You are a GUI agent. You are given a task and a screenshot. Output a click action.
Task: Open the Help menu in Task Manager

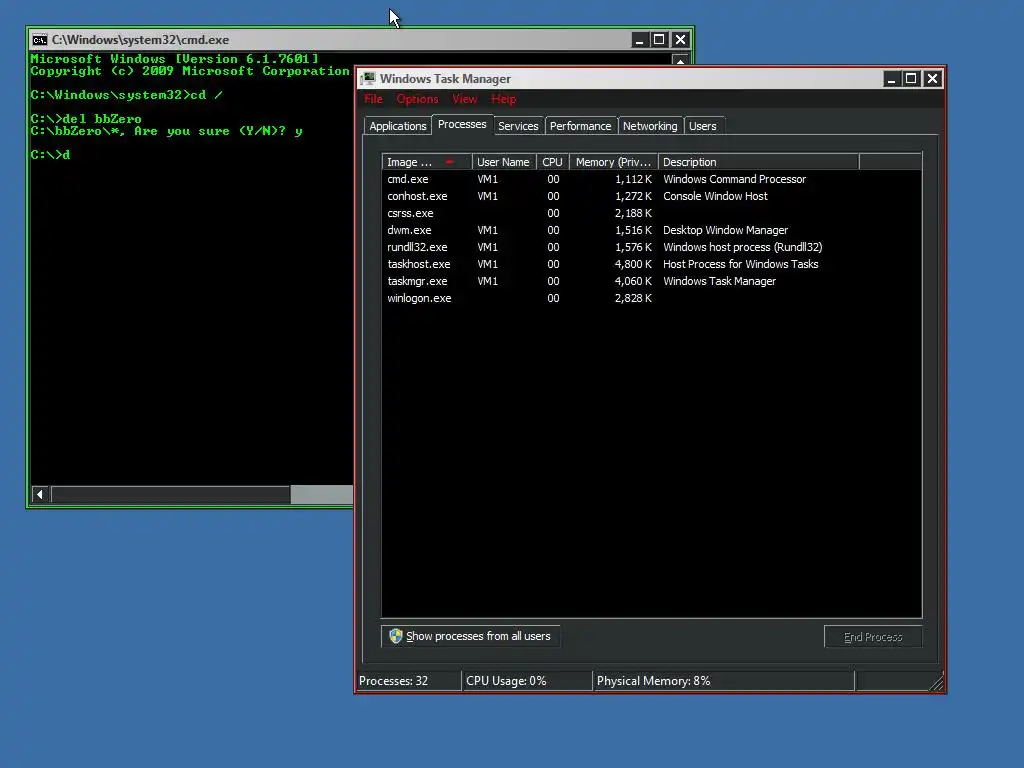pos(504,99)
